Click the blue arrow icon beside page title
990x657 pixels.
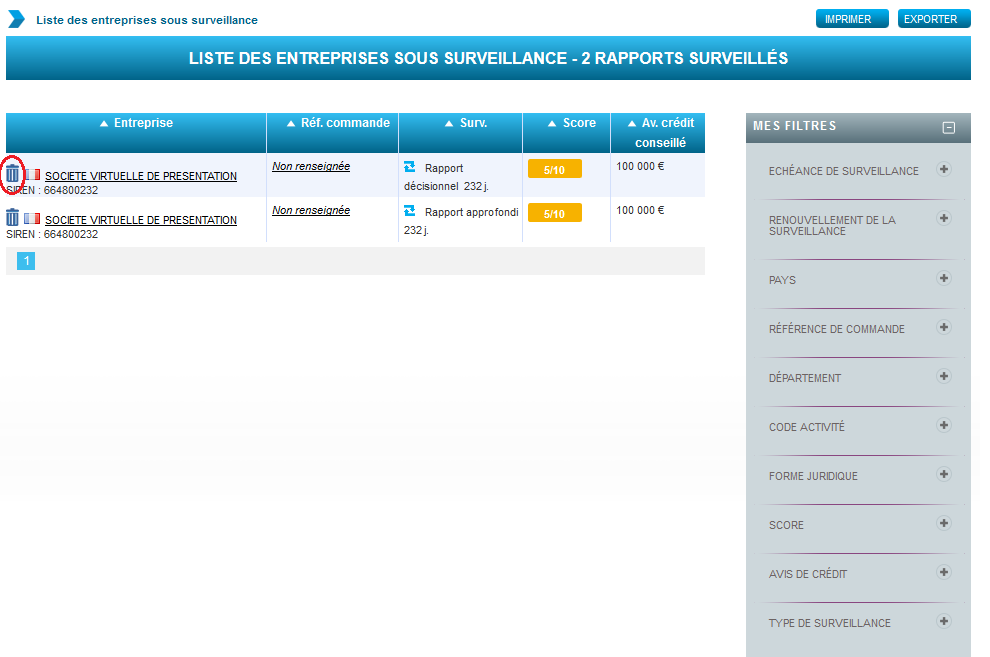(x=16, y=19)
